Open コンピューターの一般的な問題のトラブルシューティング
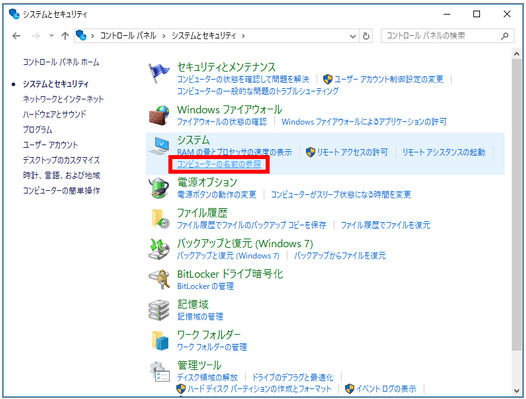 [258, 91]
